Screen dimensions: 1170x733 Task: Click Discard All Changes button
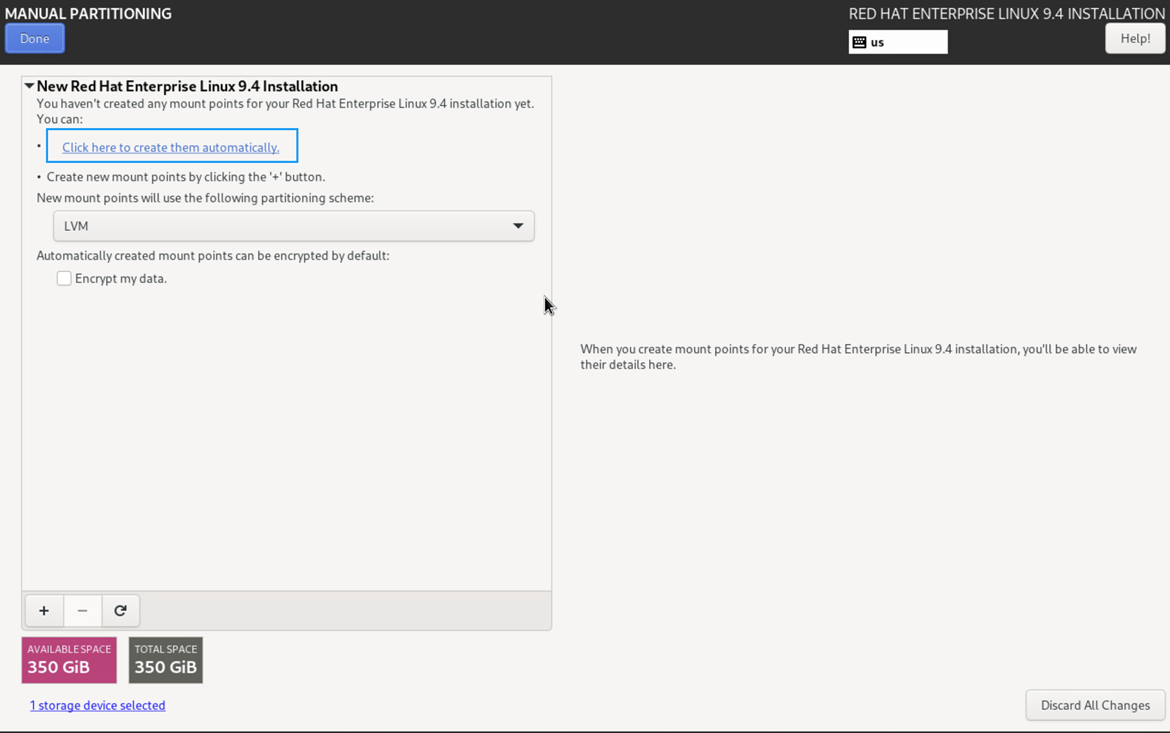(1095, 705)
